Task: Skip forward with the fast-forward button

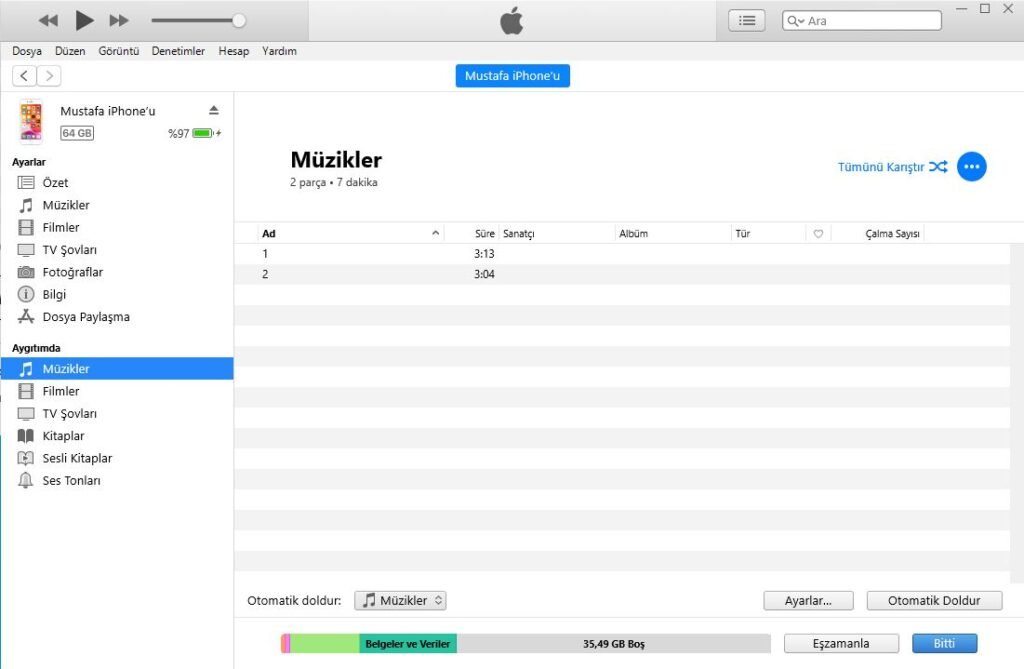Action: (x=119, y=20)
